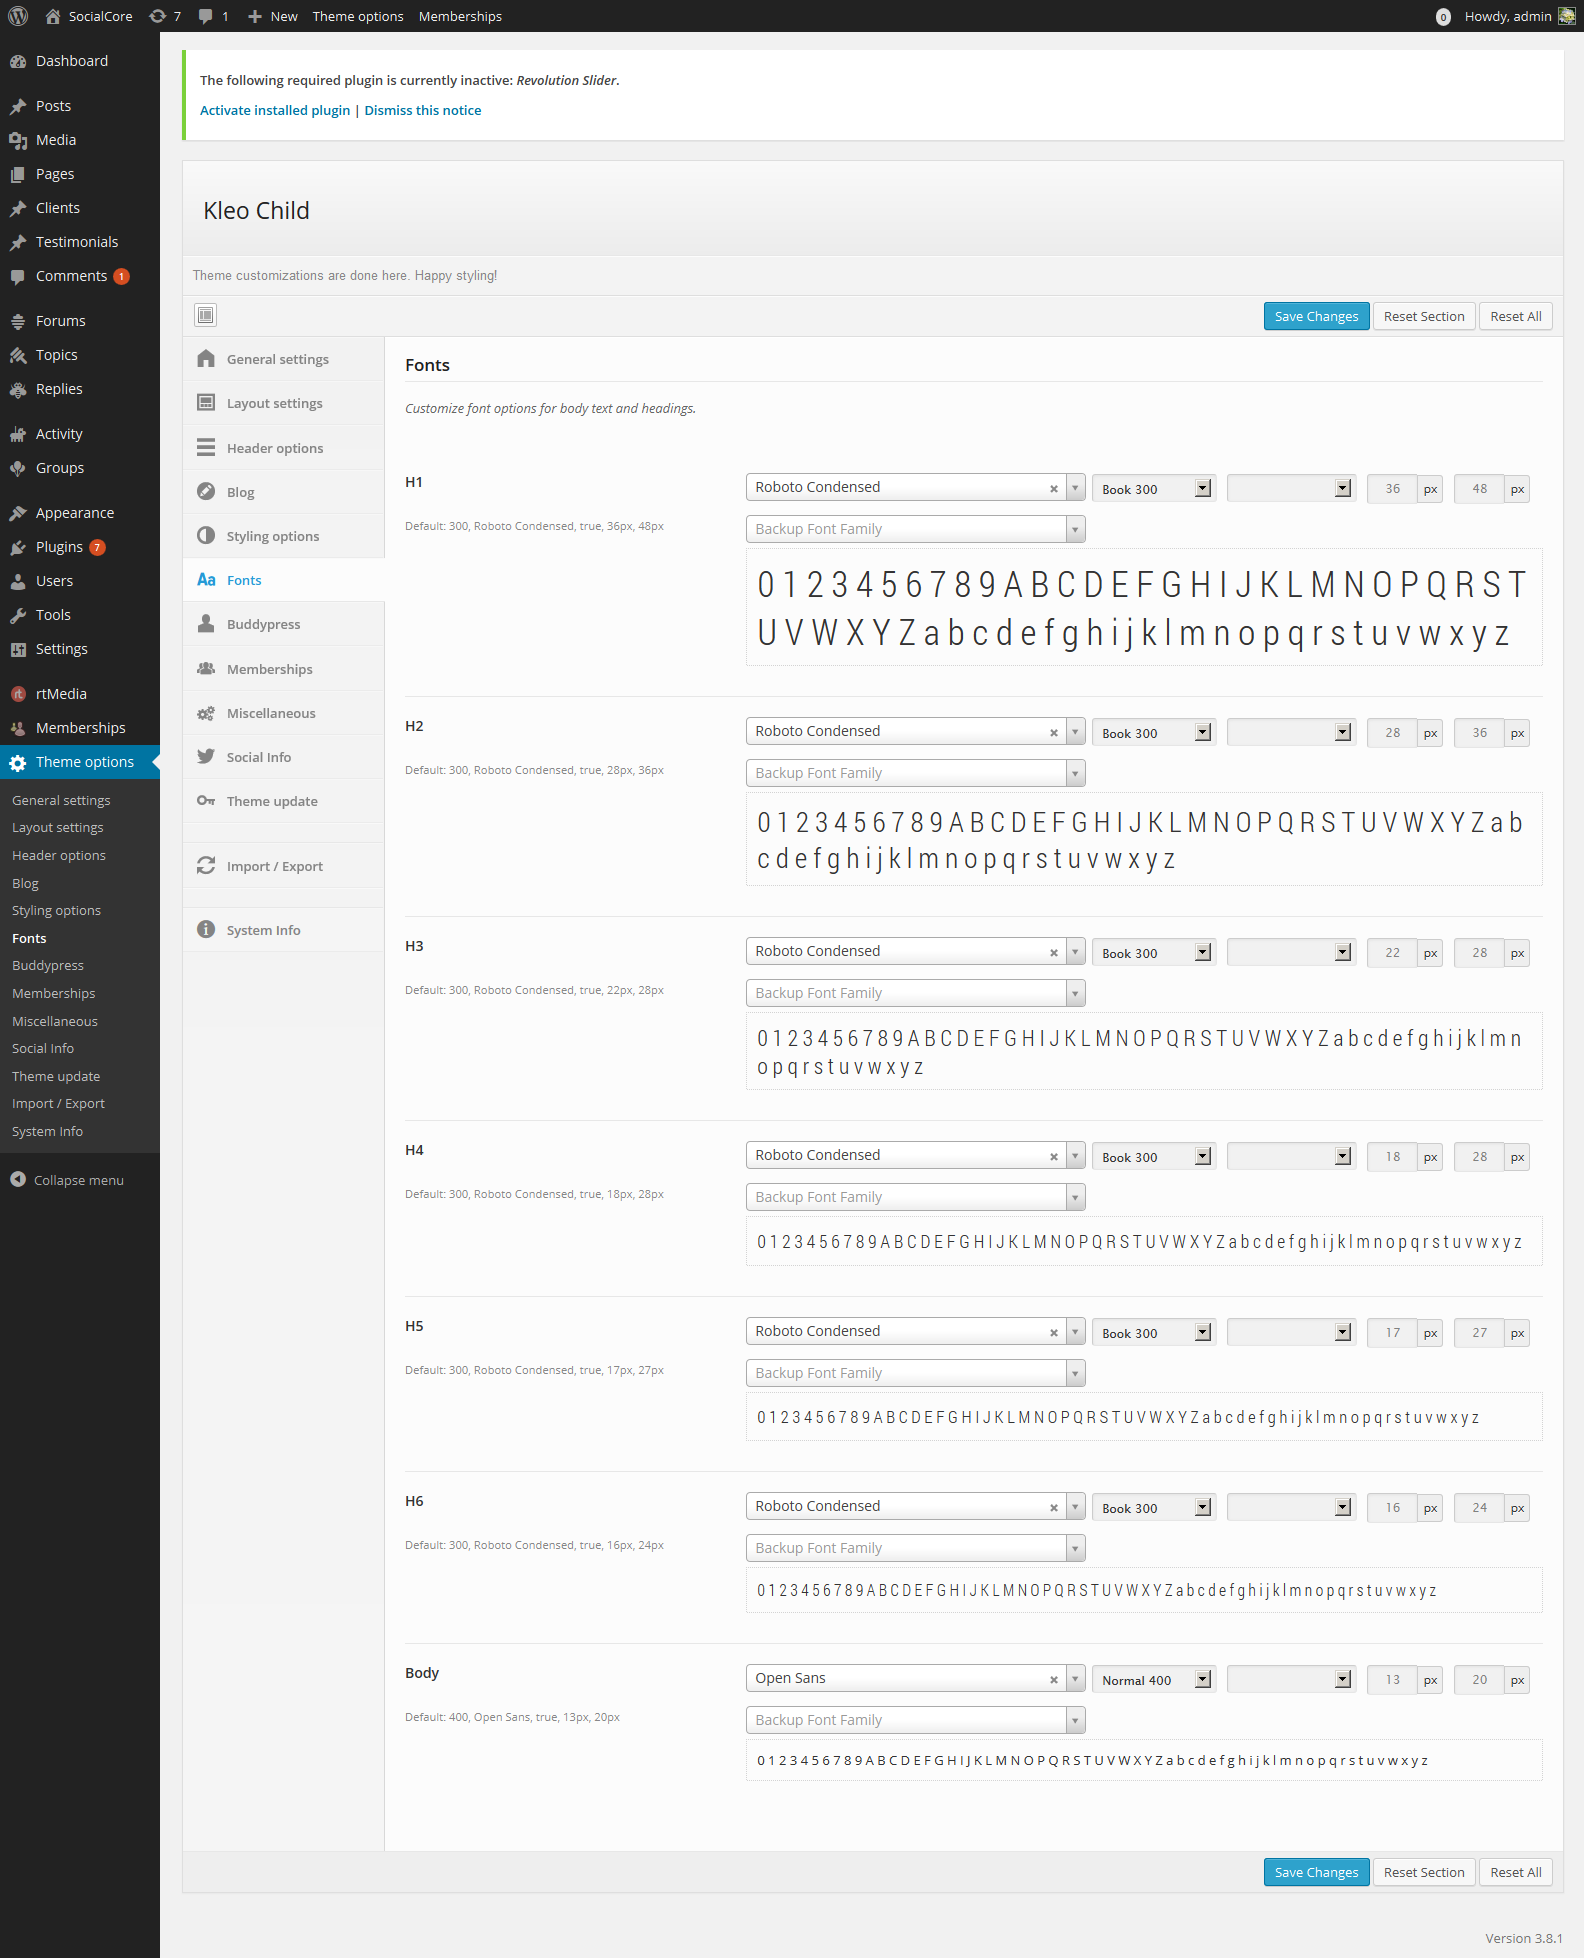Clear the Body Open Sans font selection
This screenshot has width=1584, height=1958.
click(x=1053, y=1679)
